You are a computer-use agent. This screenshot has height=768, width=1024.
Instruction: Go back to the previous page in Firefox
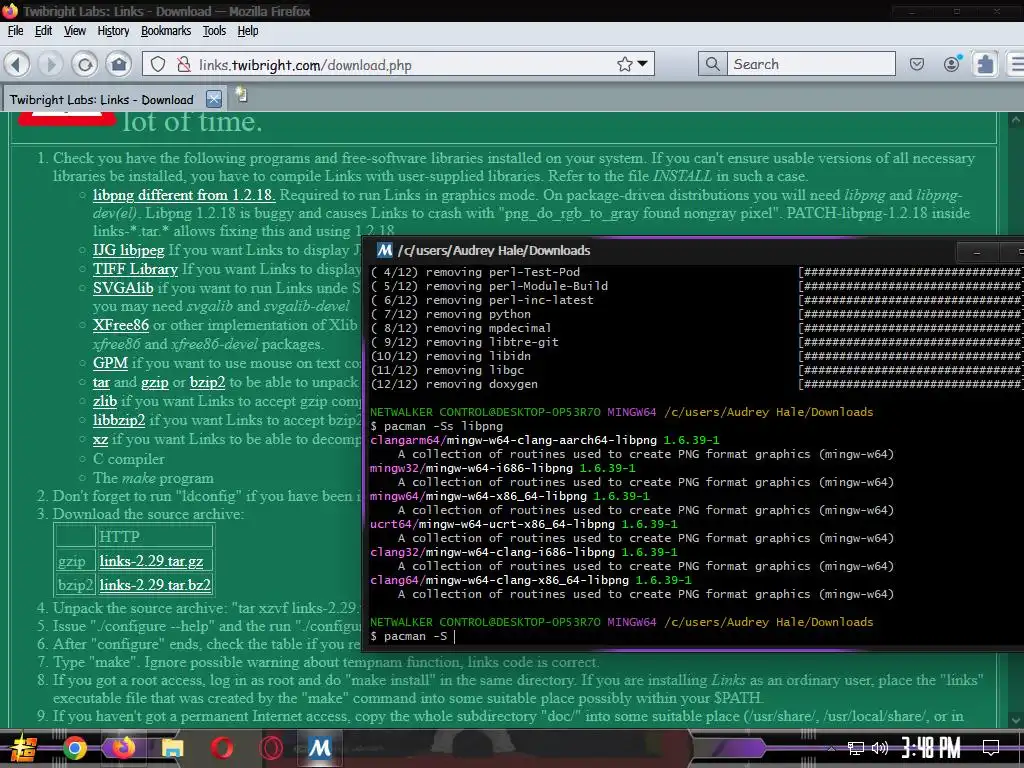point(17,64)
